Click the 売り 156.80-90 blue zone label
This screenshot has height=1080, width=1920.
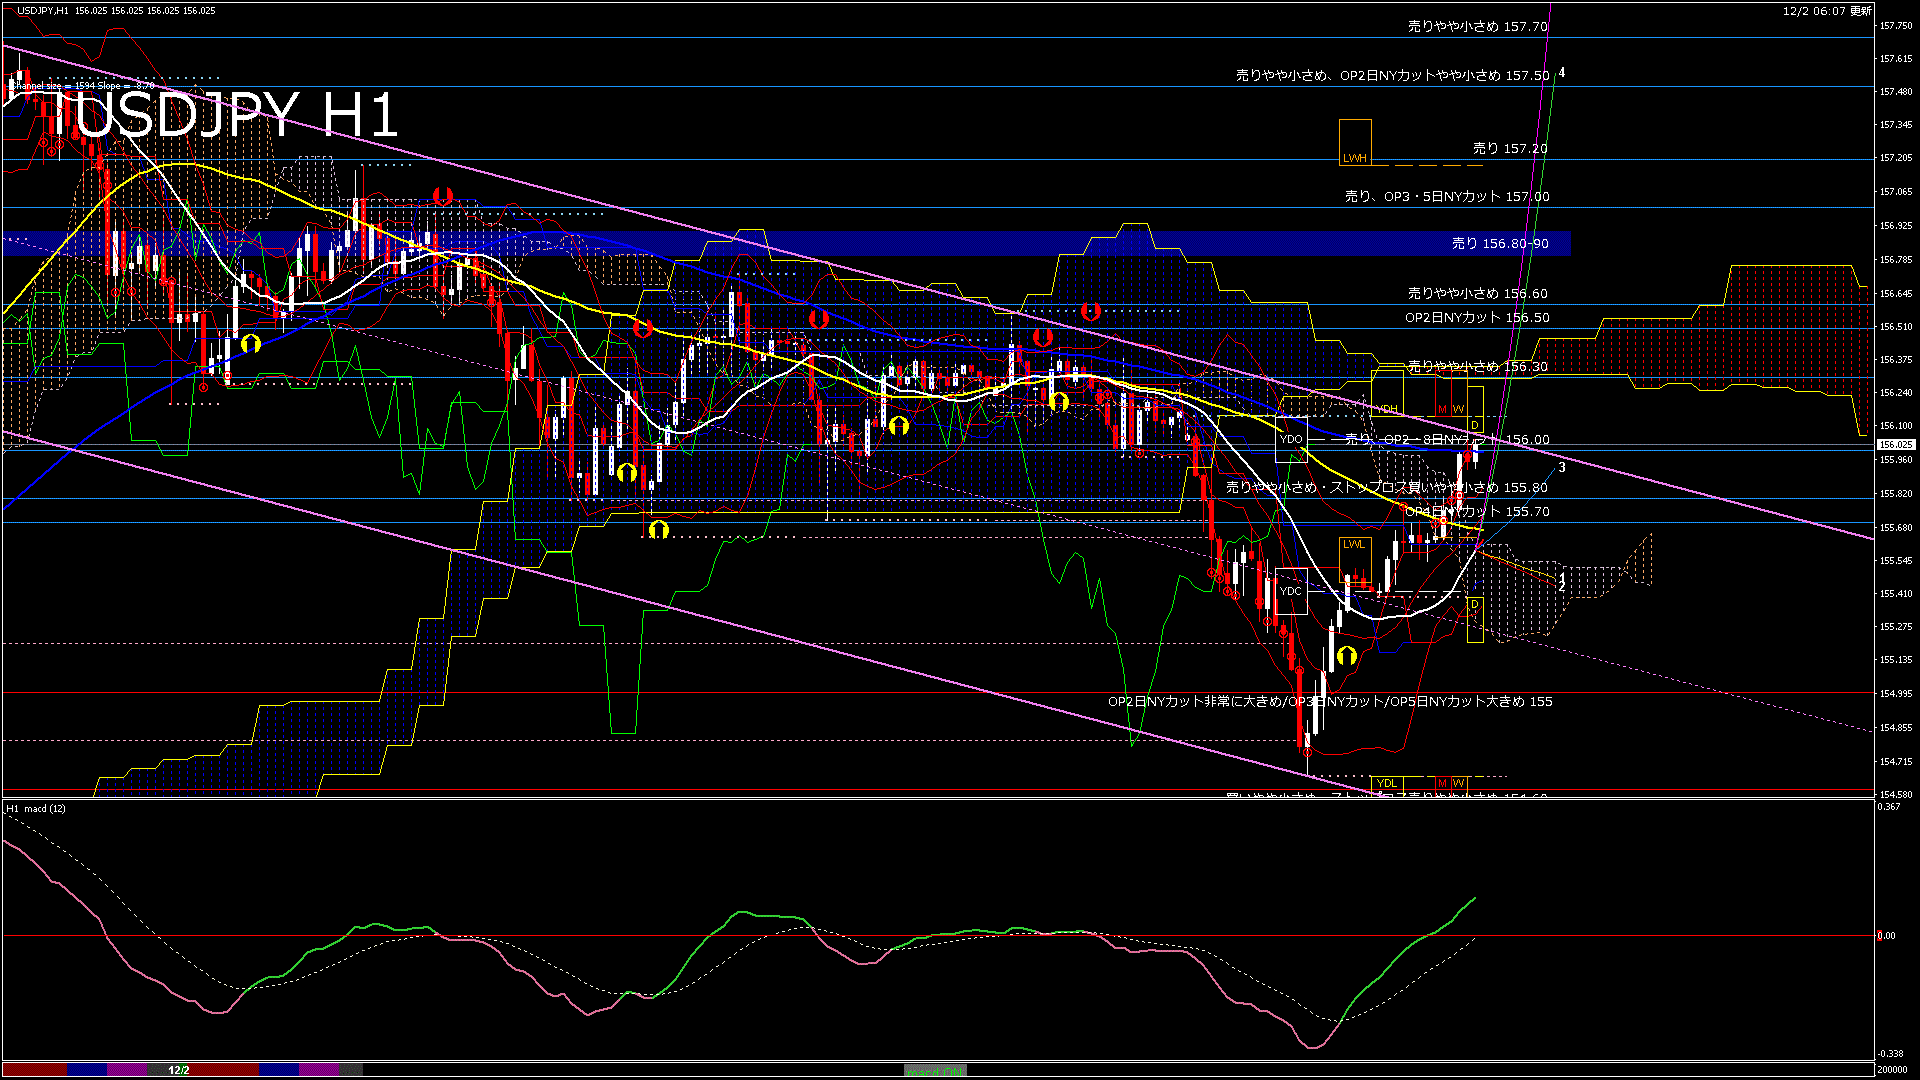1500,243
